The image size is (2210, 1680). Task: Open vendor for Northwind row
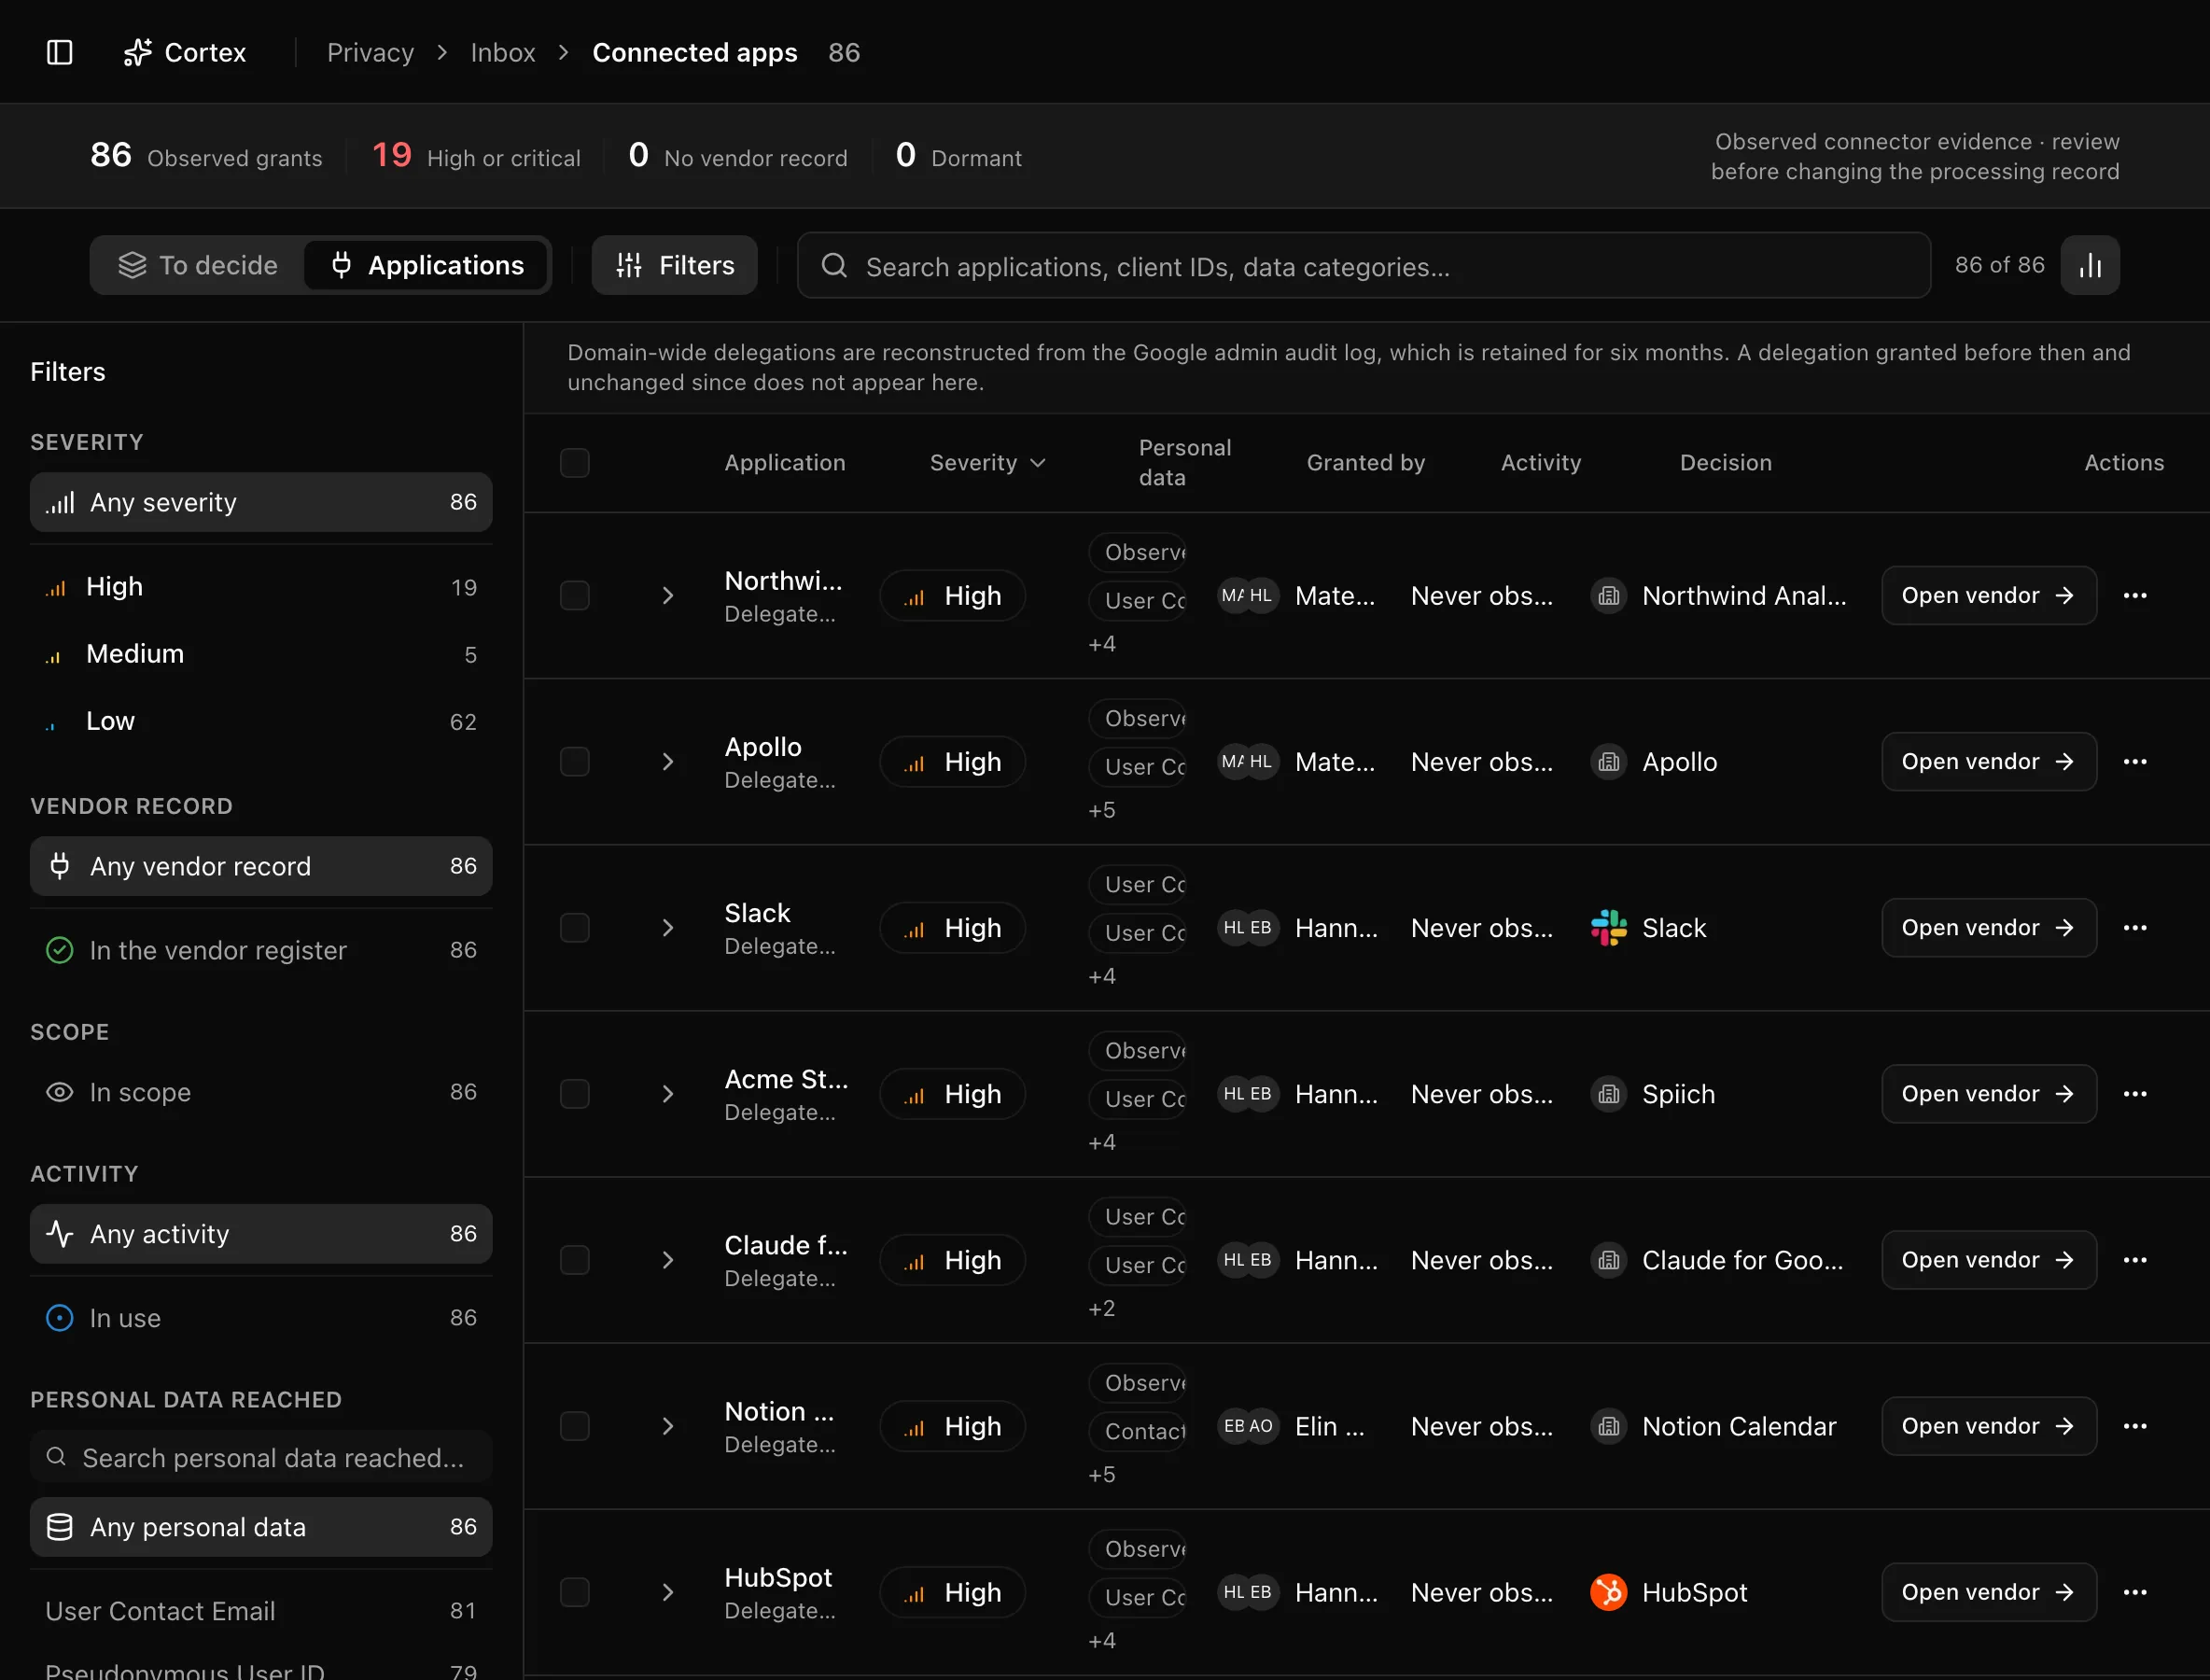pyautogui.click(x=1988, y=596)
